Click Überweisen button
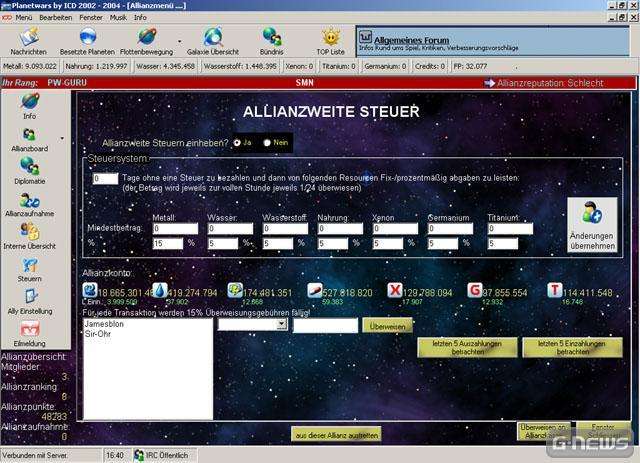This screenshot has height=463, width=640. pyautogui.click(x=387, y=326)
